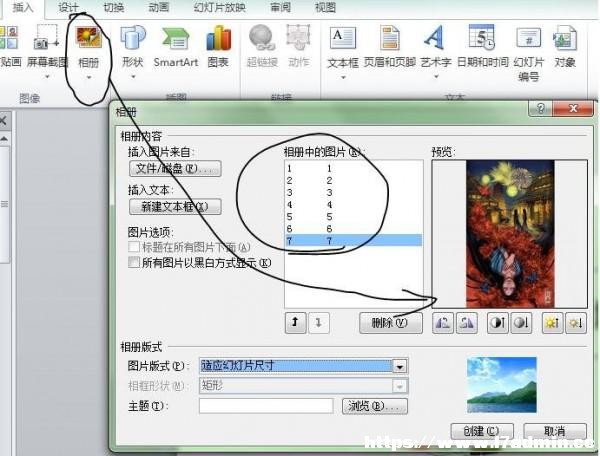
Task: Insert a SmartArt graphic
Action: pyautogui.click(x=176, y=38)
